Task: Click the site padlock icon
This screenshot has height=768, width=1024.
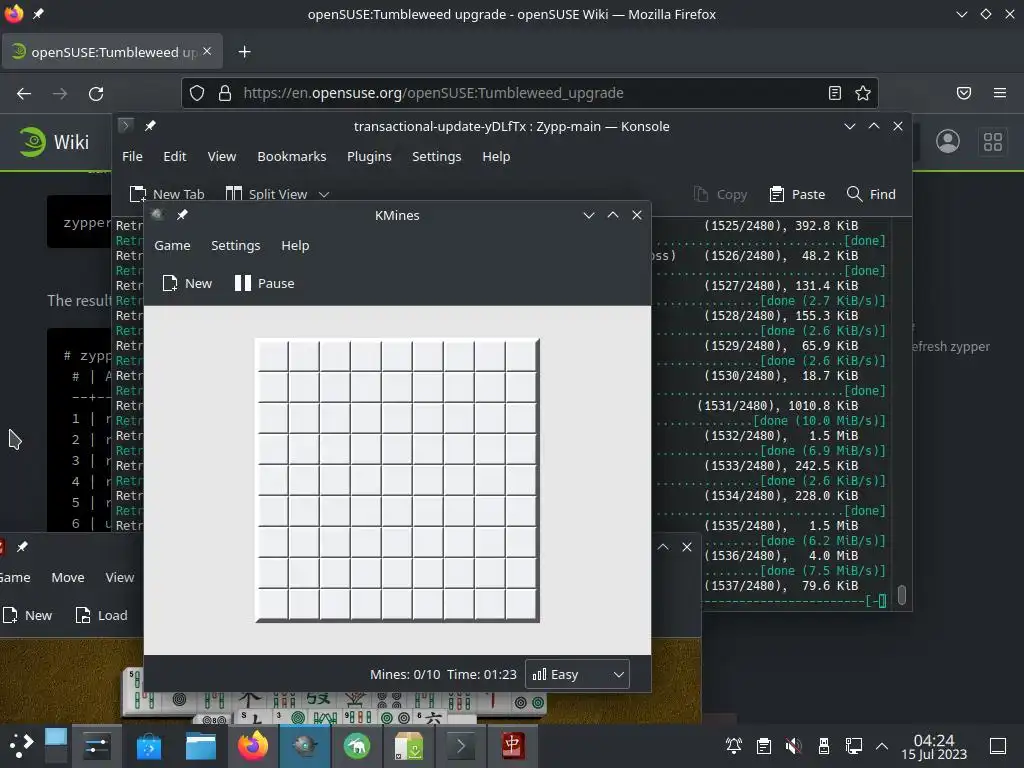Action: tap(225, 93)
